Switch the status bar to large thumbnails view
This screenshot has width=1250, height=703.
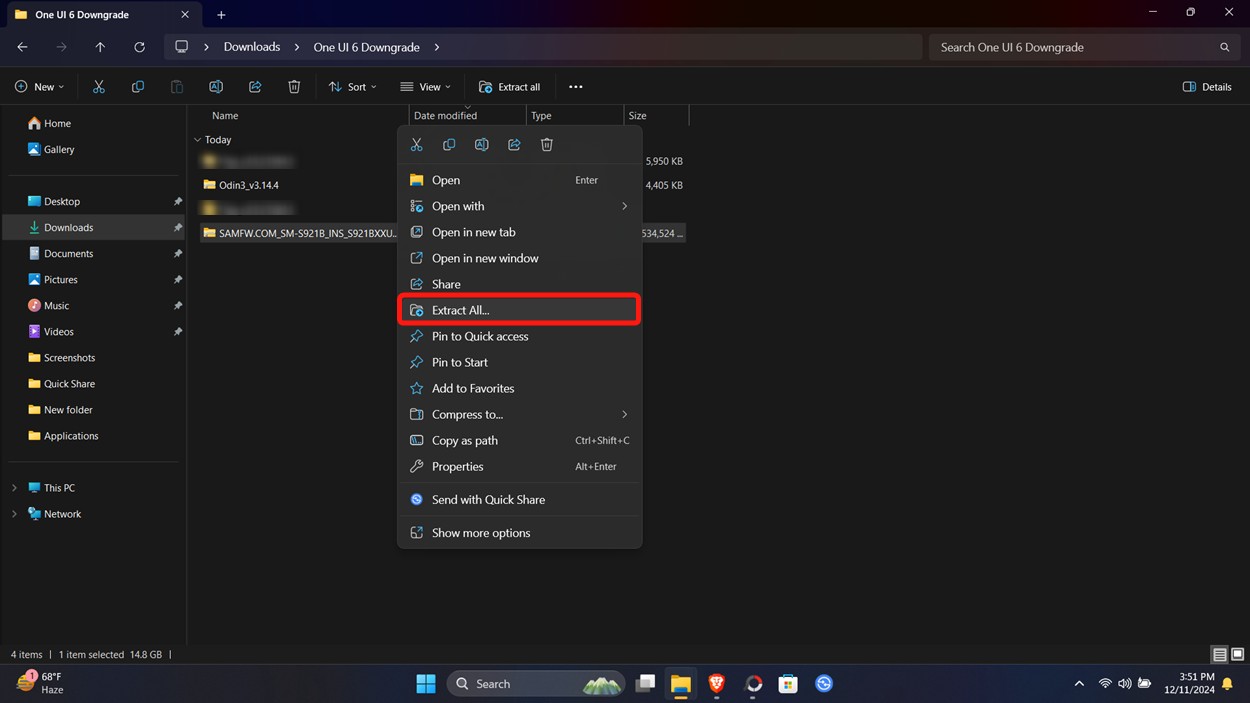[1239, 654]
